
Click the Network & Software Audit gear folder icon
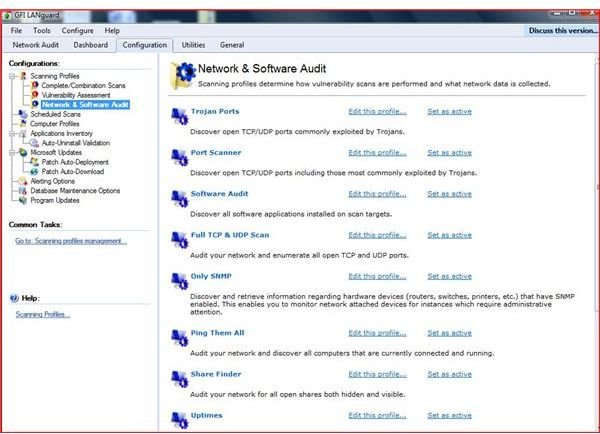183,75
